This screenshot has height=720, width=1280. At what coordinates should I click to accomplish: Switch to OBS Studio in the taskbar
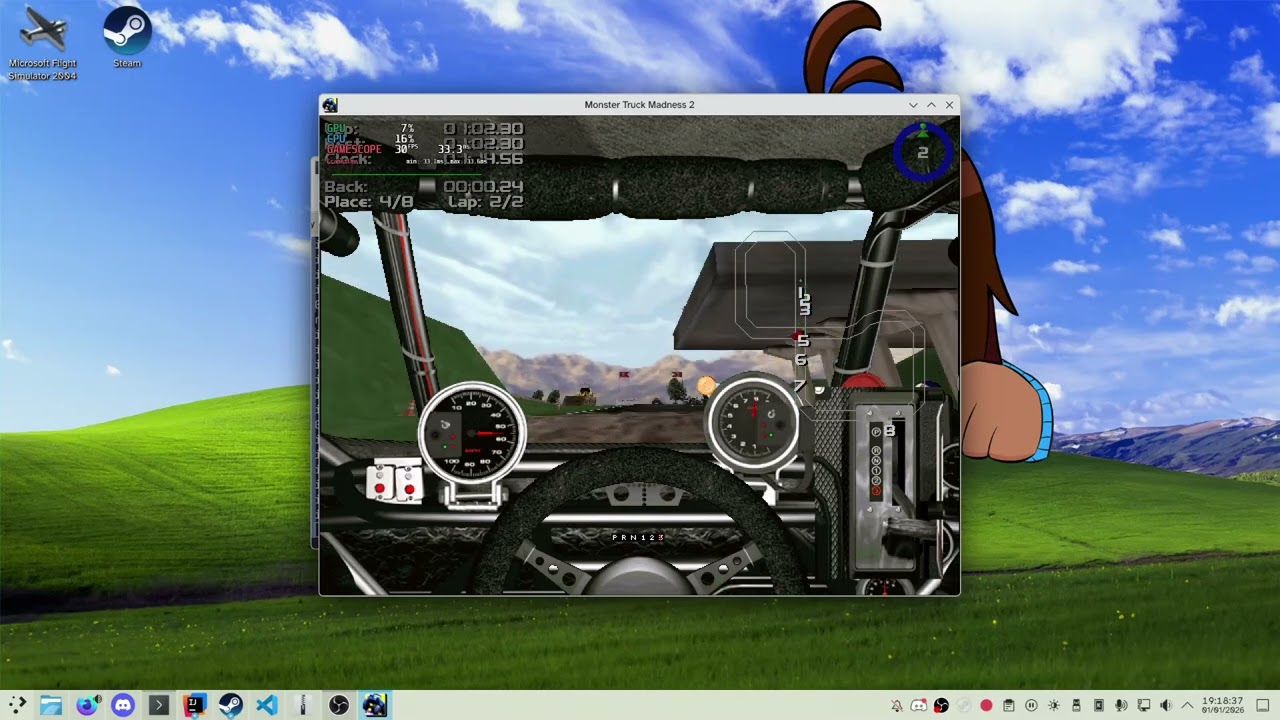point(339,705)
